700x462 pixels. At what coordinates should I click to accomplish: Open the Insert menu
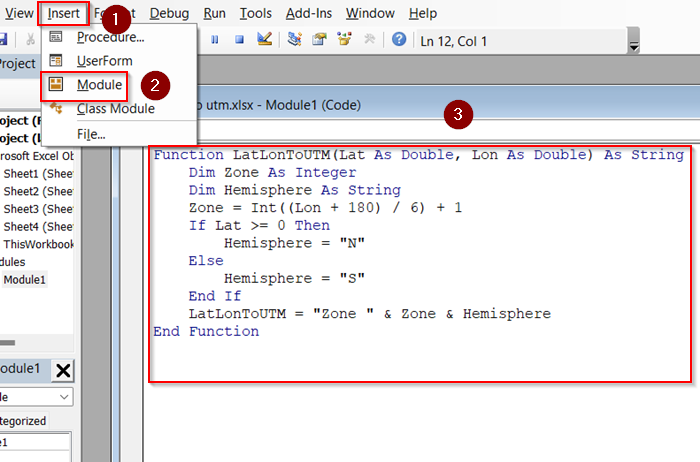[64, 13]
